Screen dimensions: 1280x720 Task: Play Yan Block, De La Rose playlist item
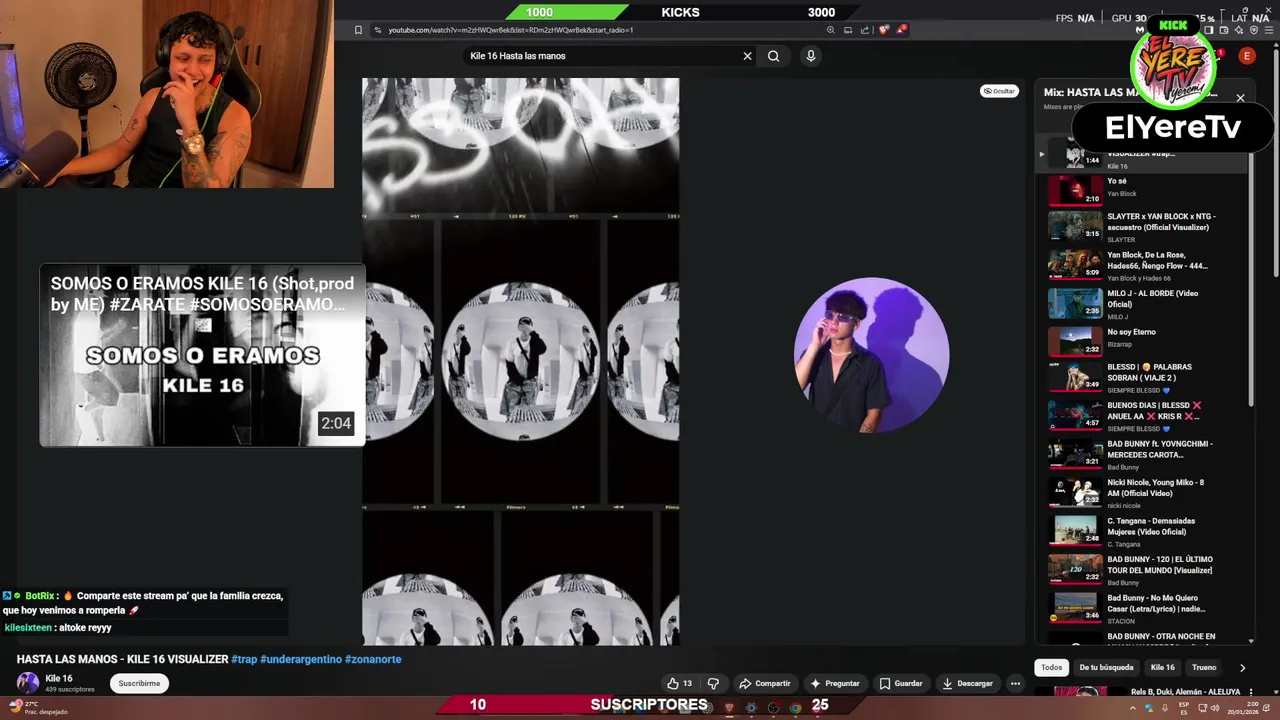pos(1140,265)
